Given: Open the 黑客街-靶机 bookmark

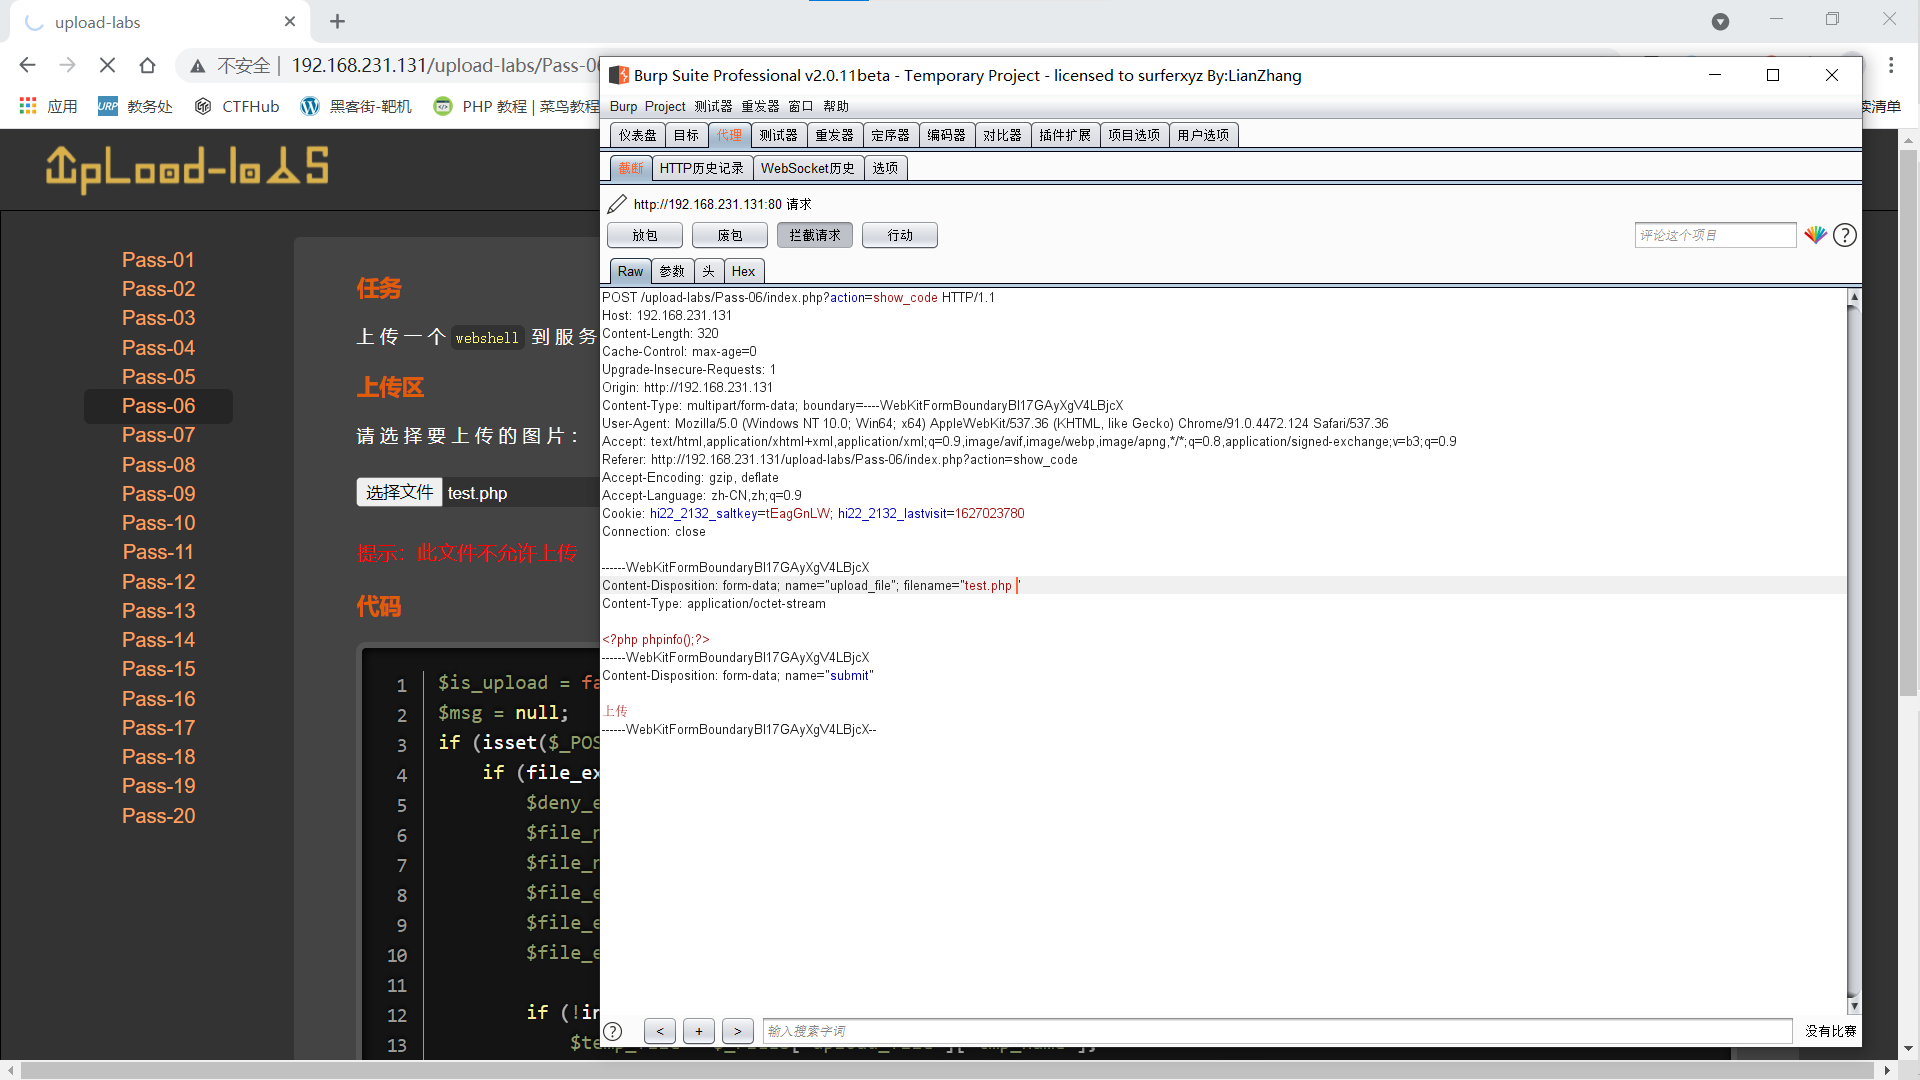Looking at the screenshot, I should pyautogui.click(x=357, y=106).
